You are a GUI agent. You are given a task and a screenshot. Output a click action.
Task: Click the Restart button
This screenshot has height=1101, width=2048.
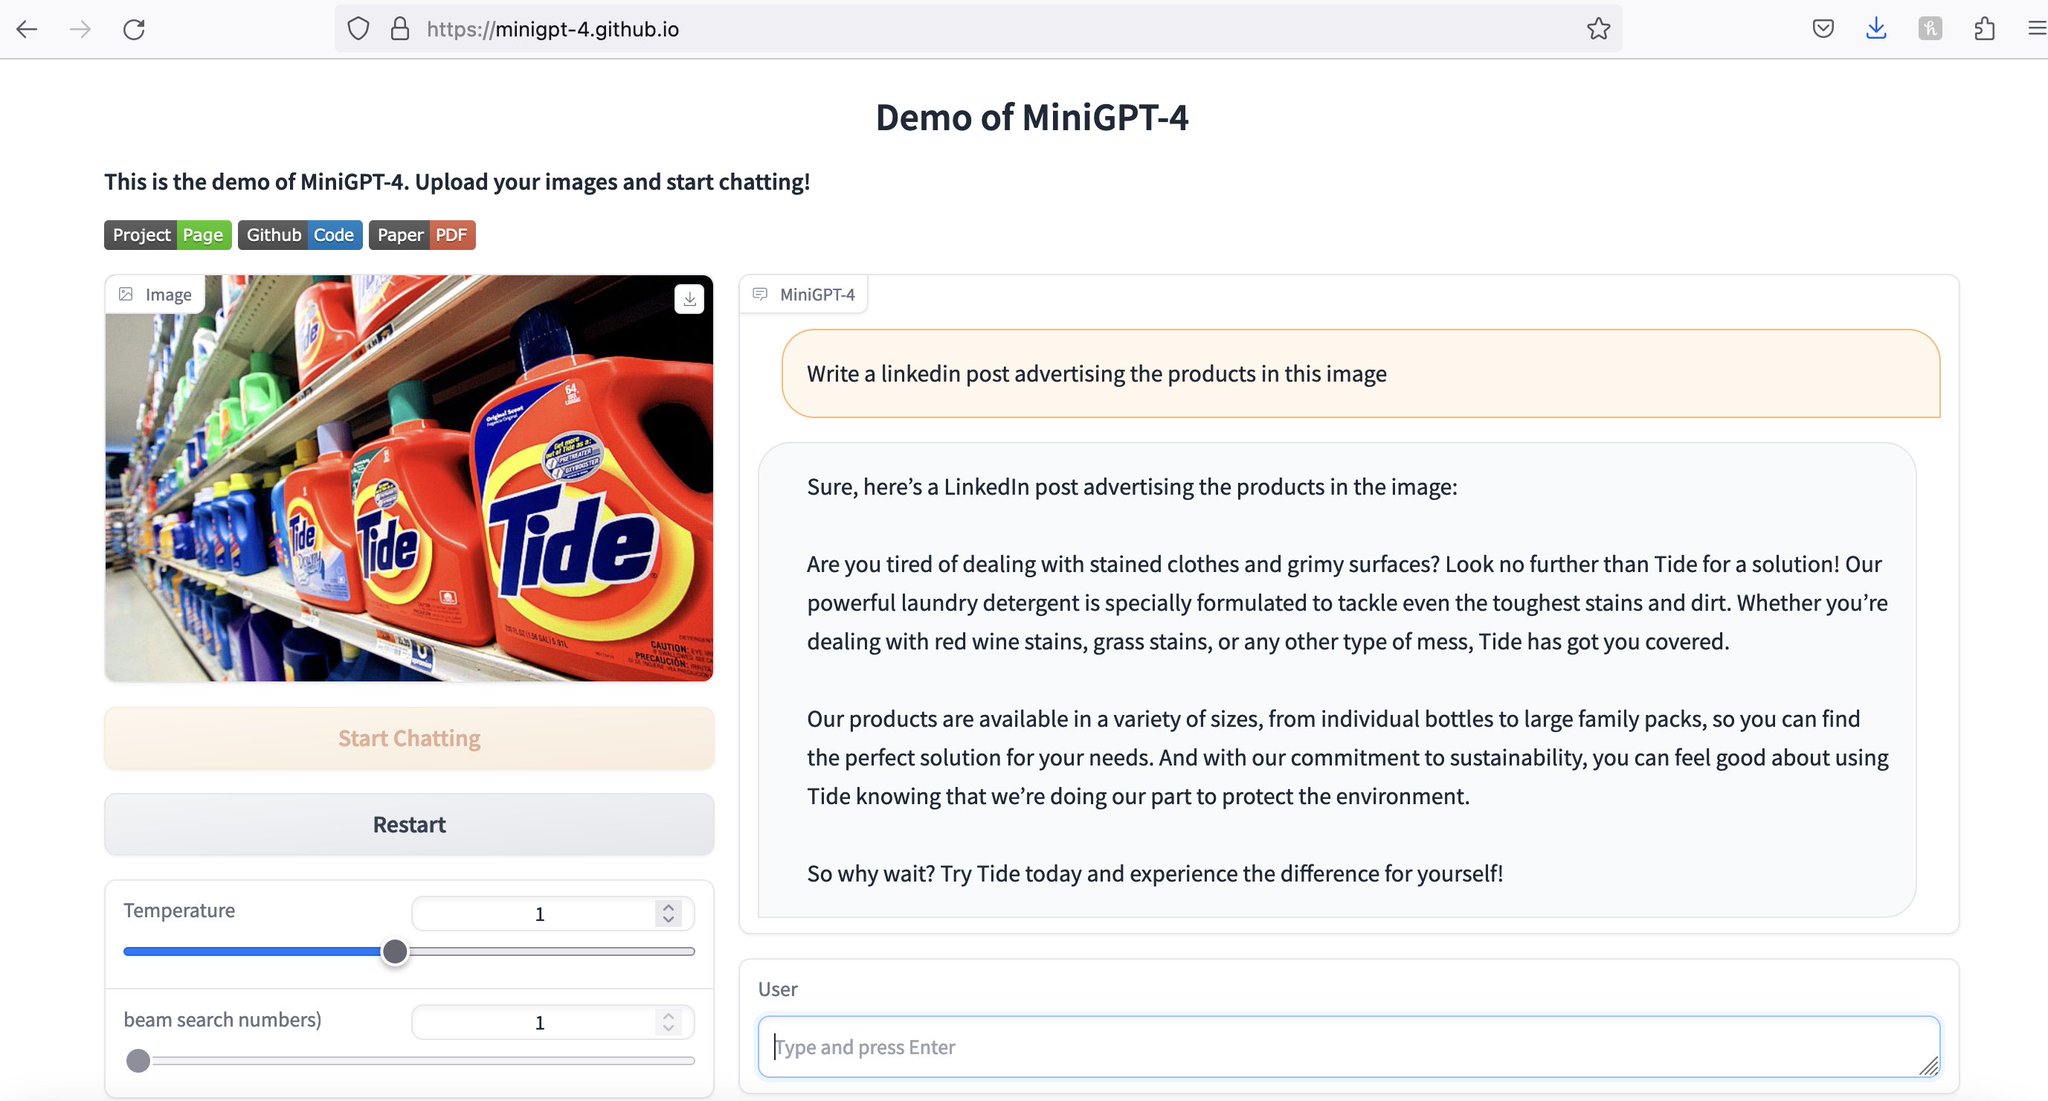(x=409, y=824)
